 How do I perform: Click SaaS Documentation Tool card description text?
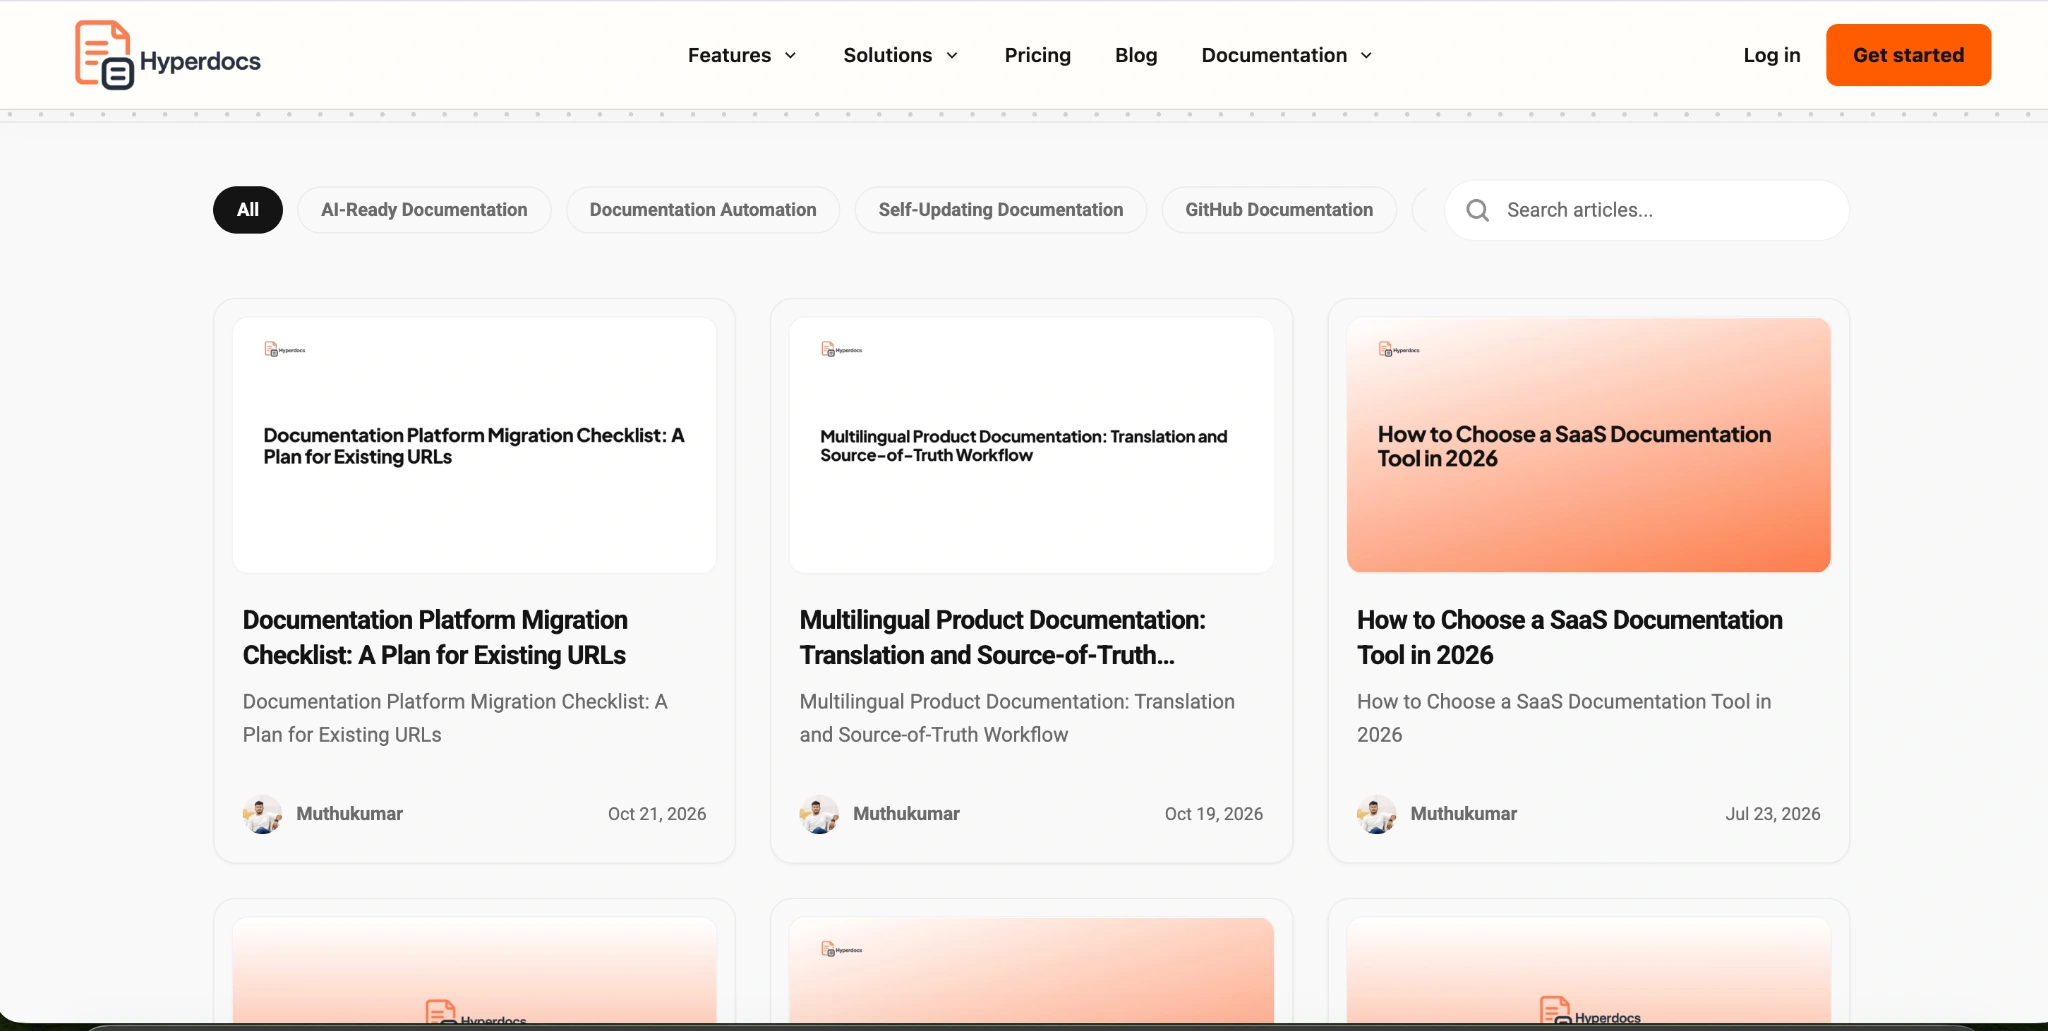(x=1564, y=718)
